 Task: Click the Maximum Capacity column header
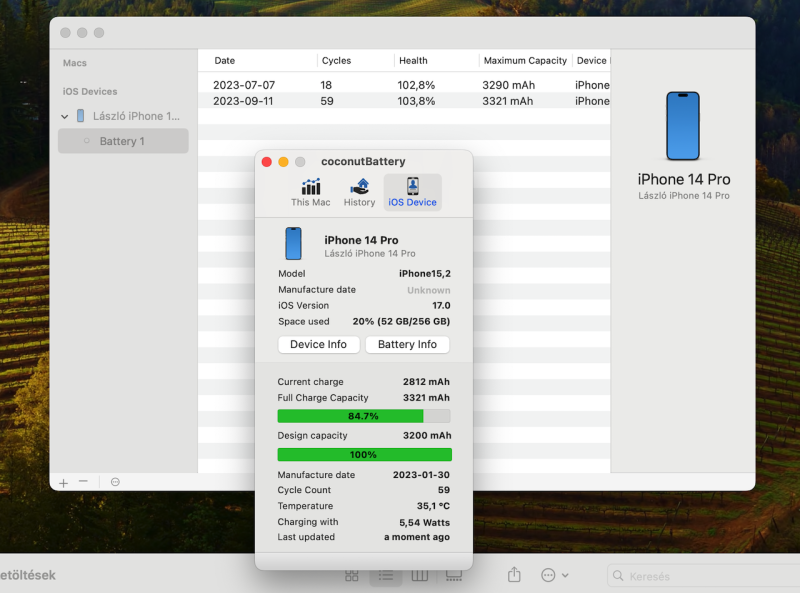pyautogui.click(x=525, y=60)
